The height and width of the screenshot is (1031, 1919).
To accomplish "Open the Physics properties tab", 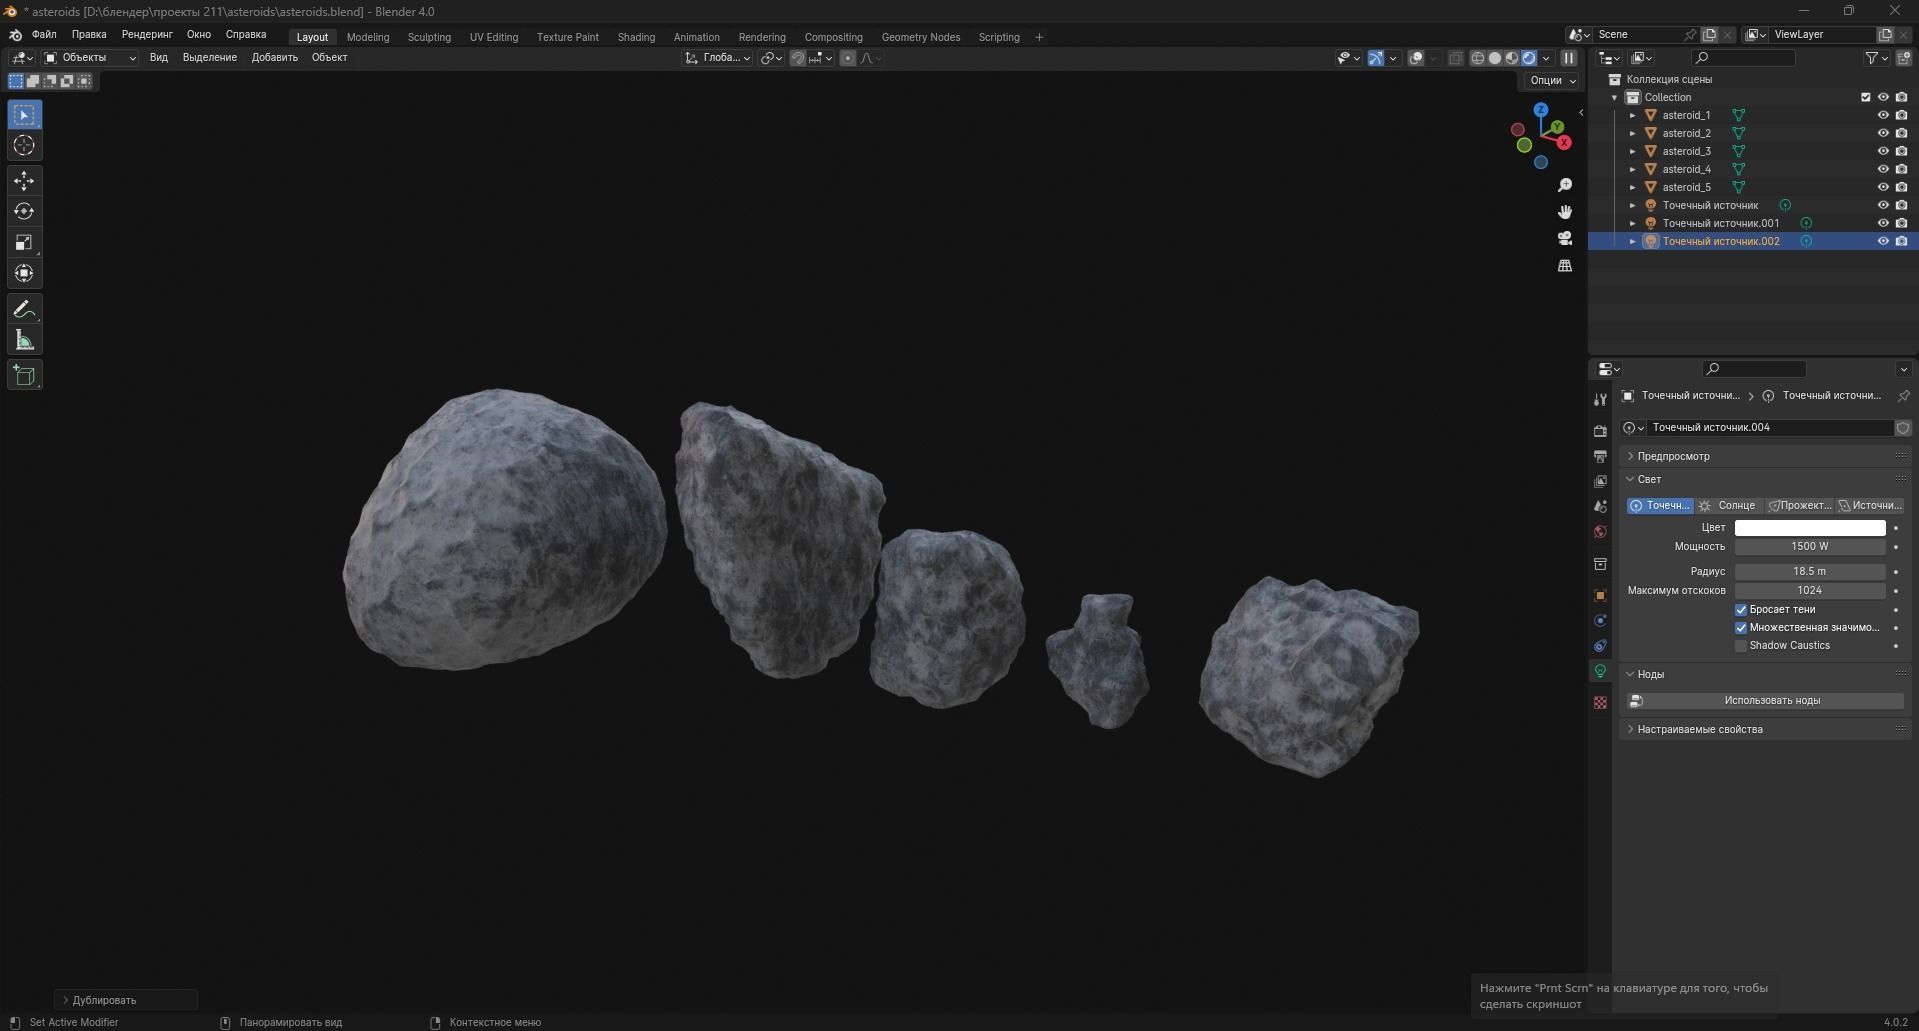I will click(1600, 621).
